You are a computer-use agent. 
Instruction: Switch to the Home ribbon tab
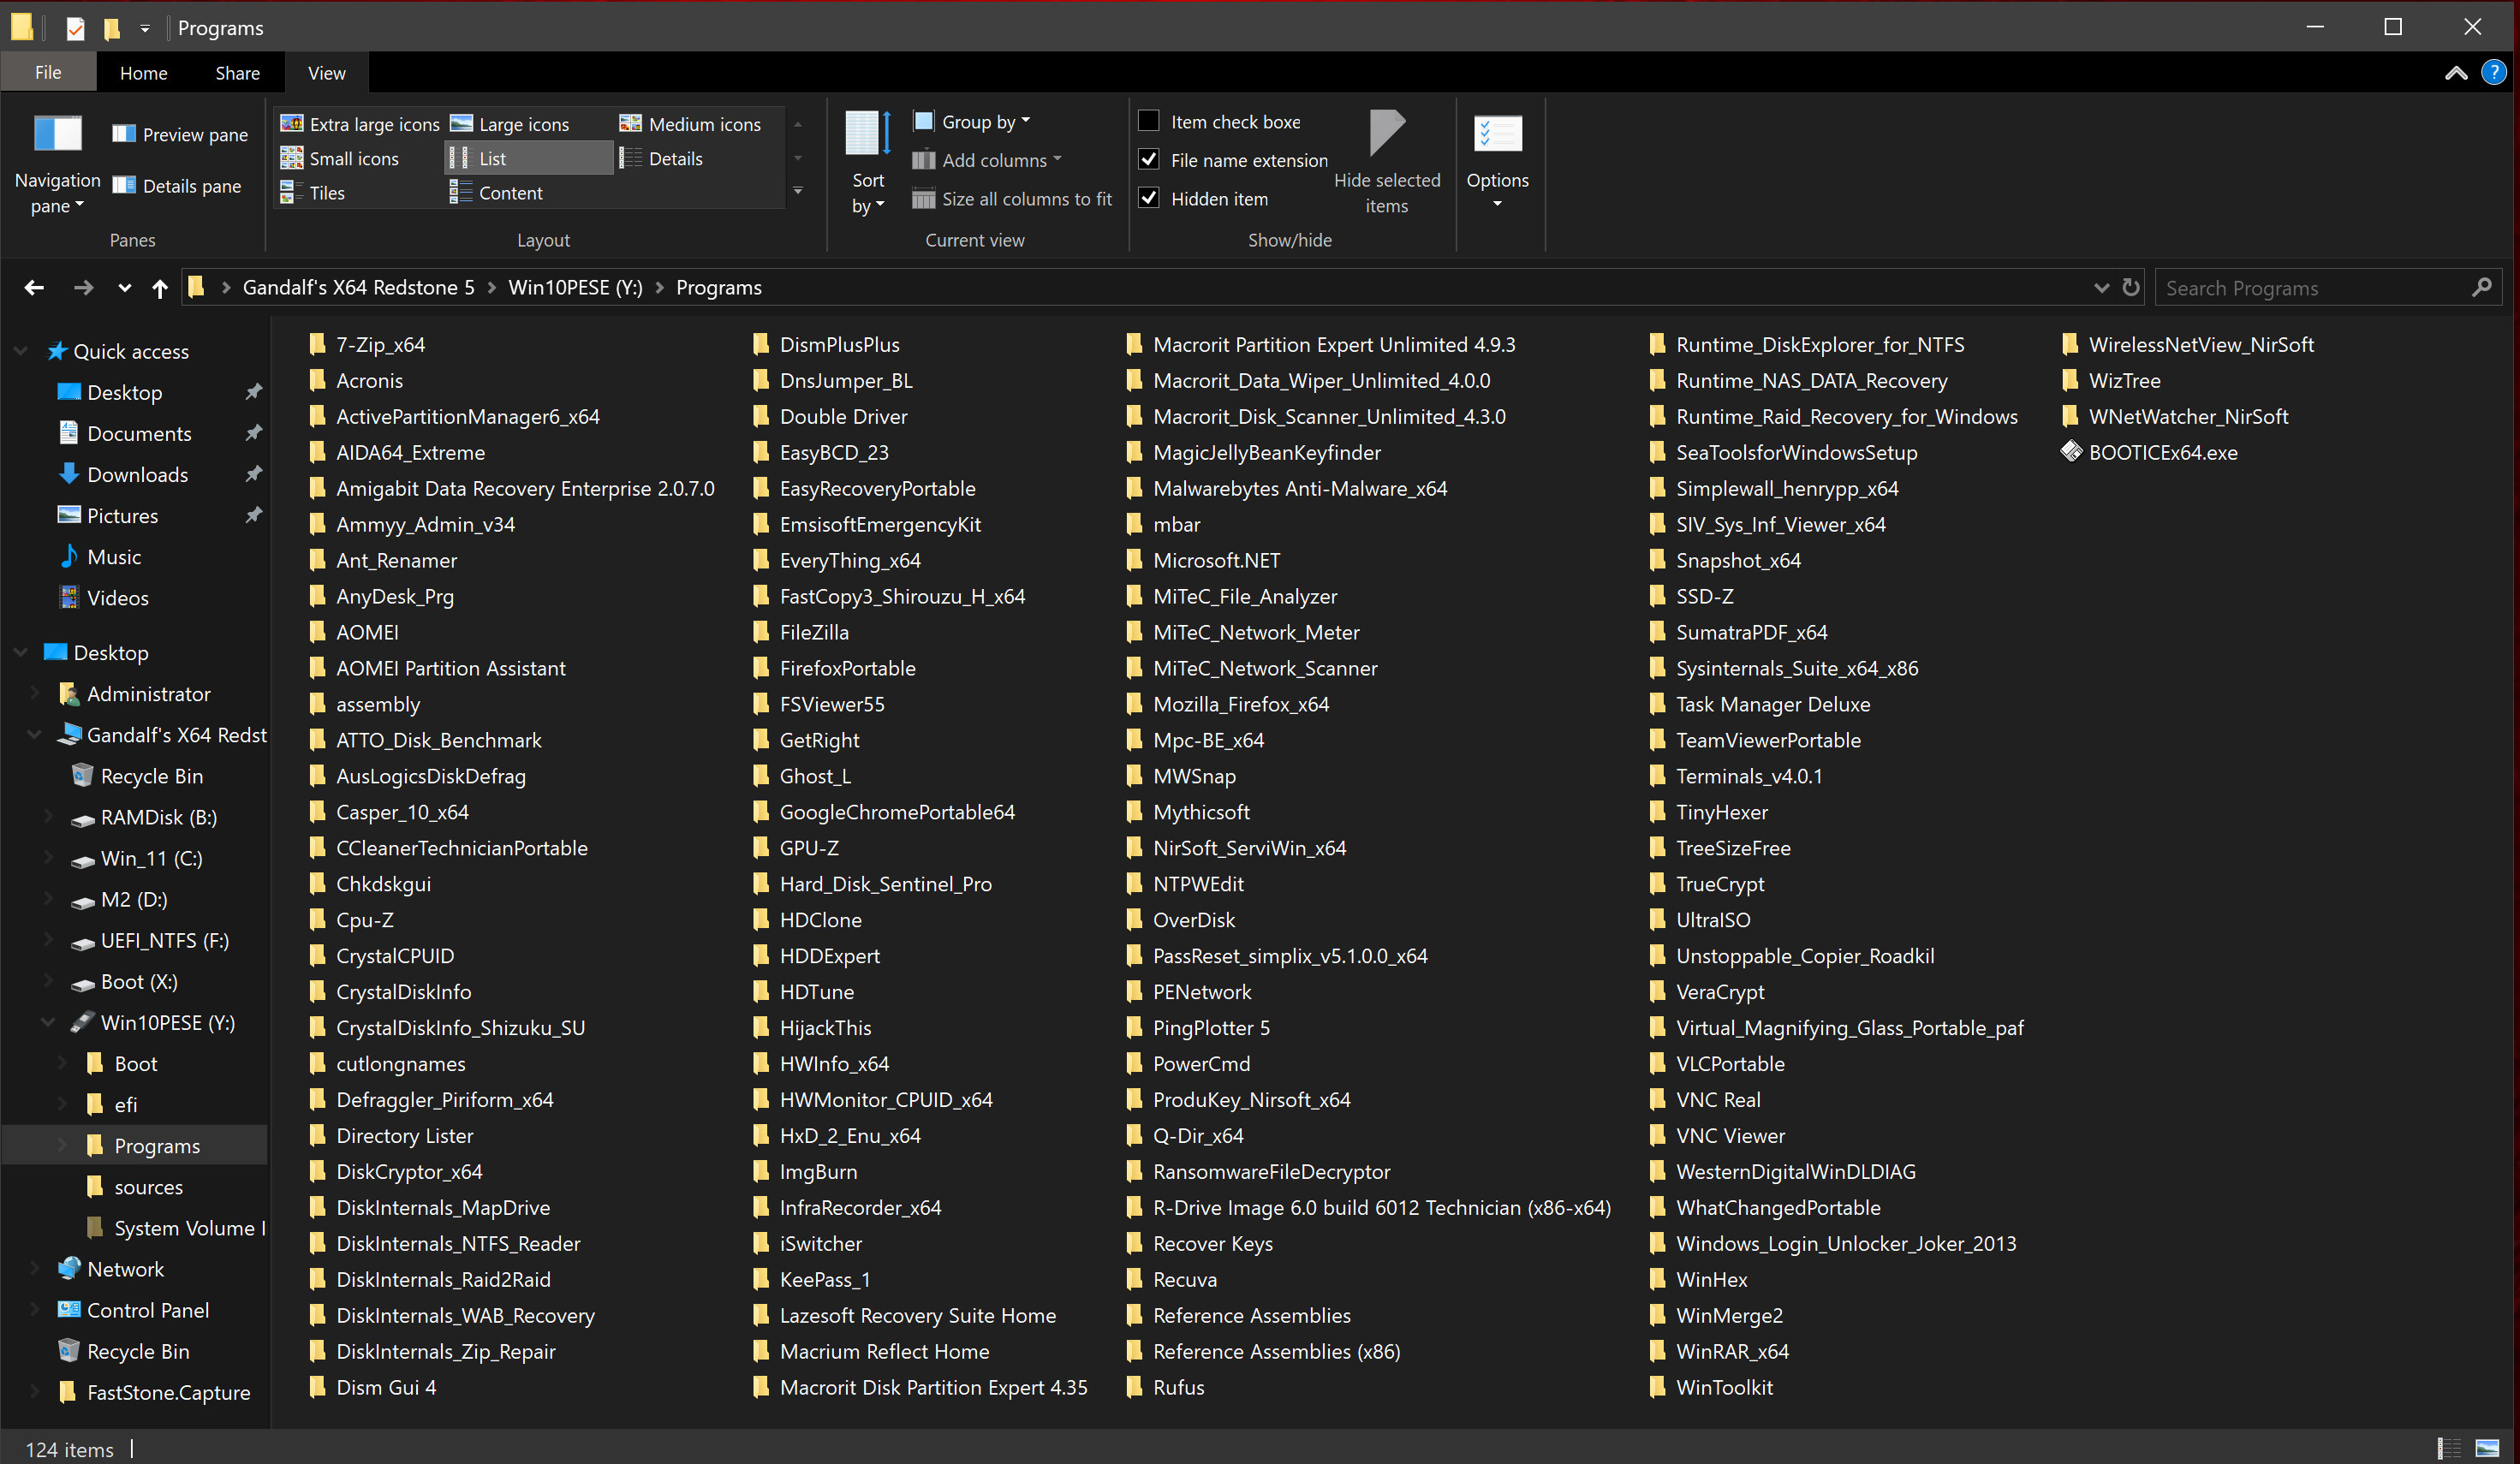click(143, 73)
